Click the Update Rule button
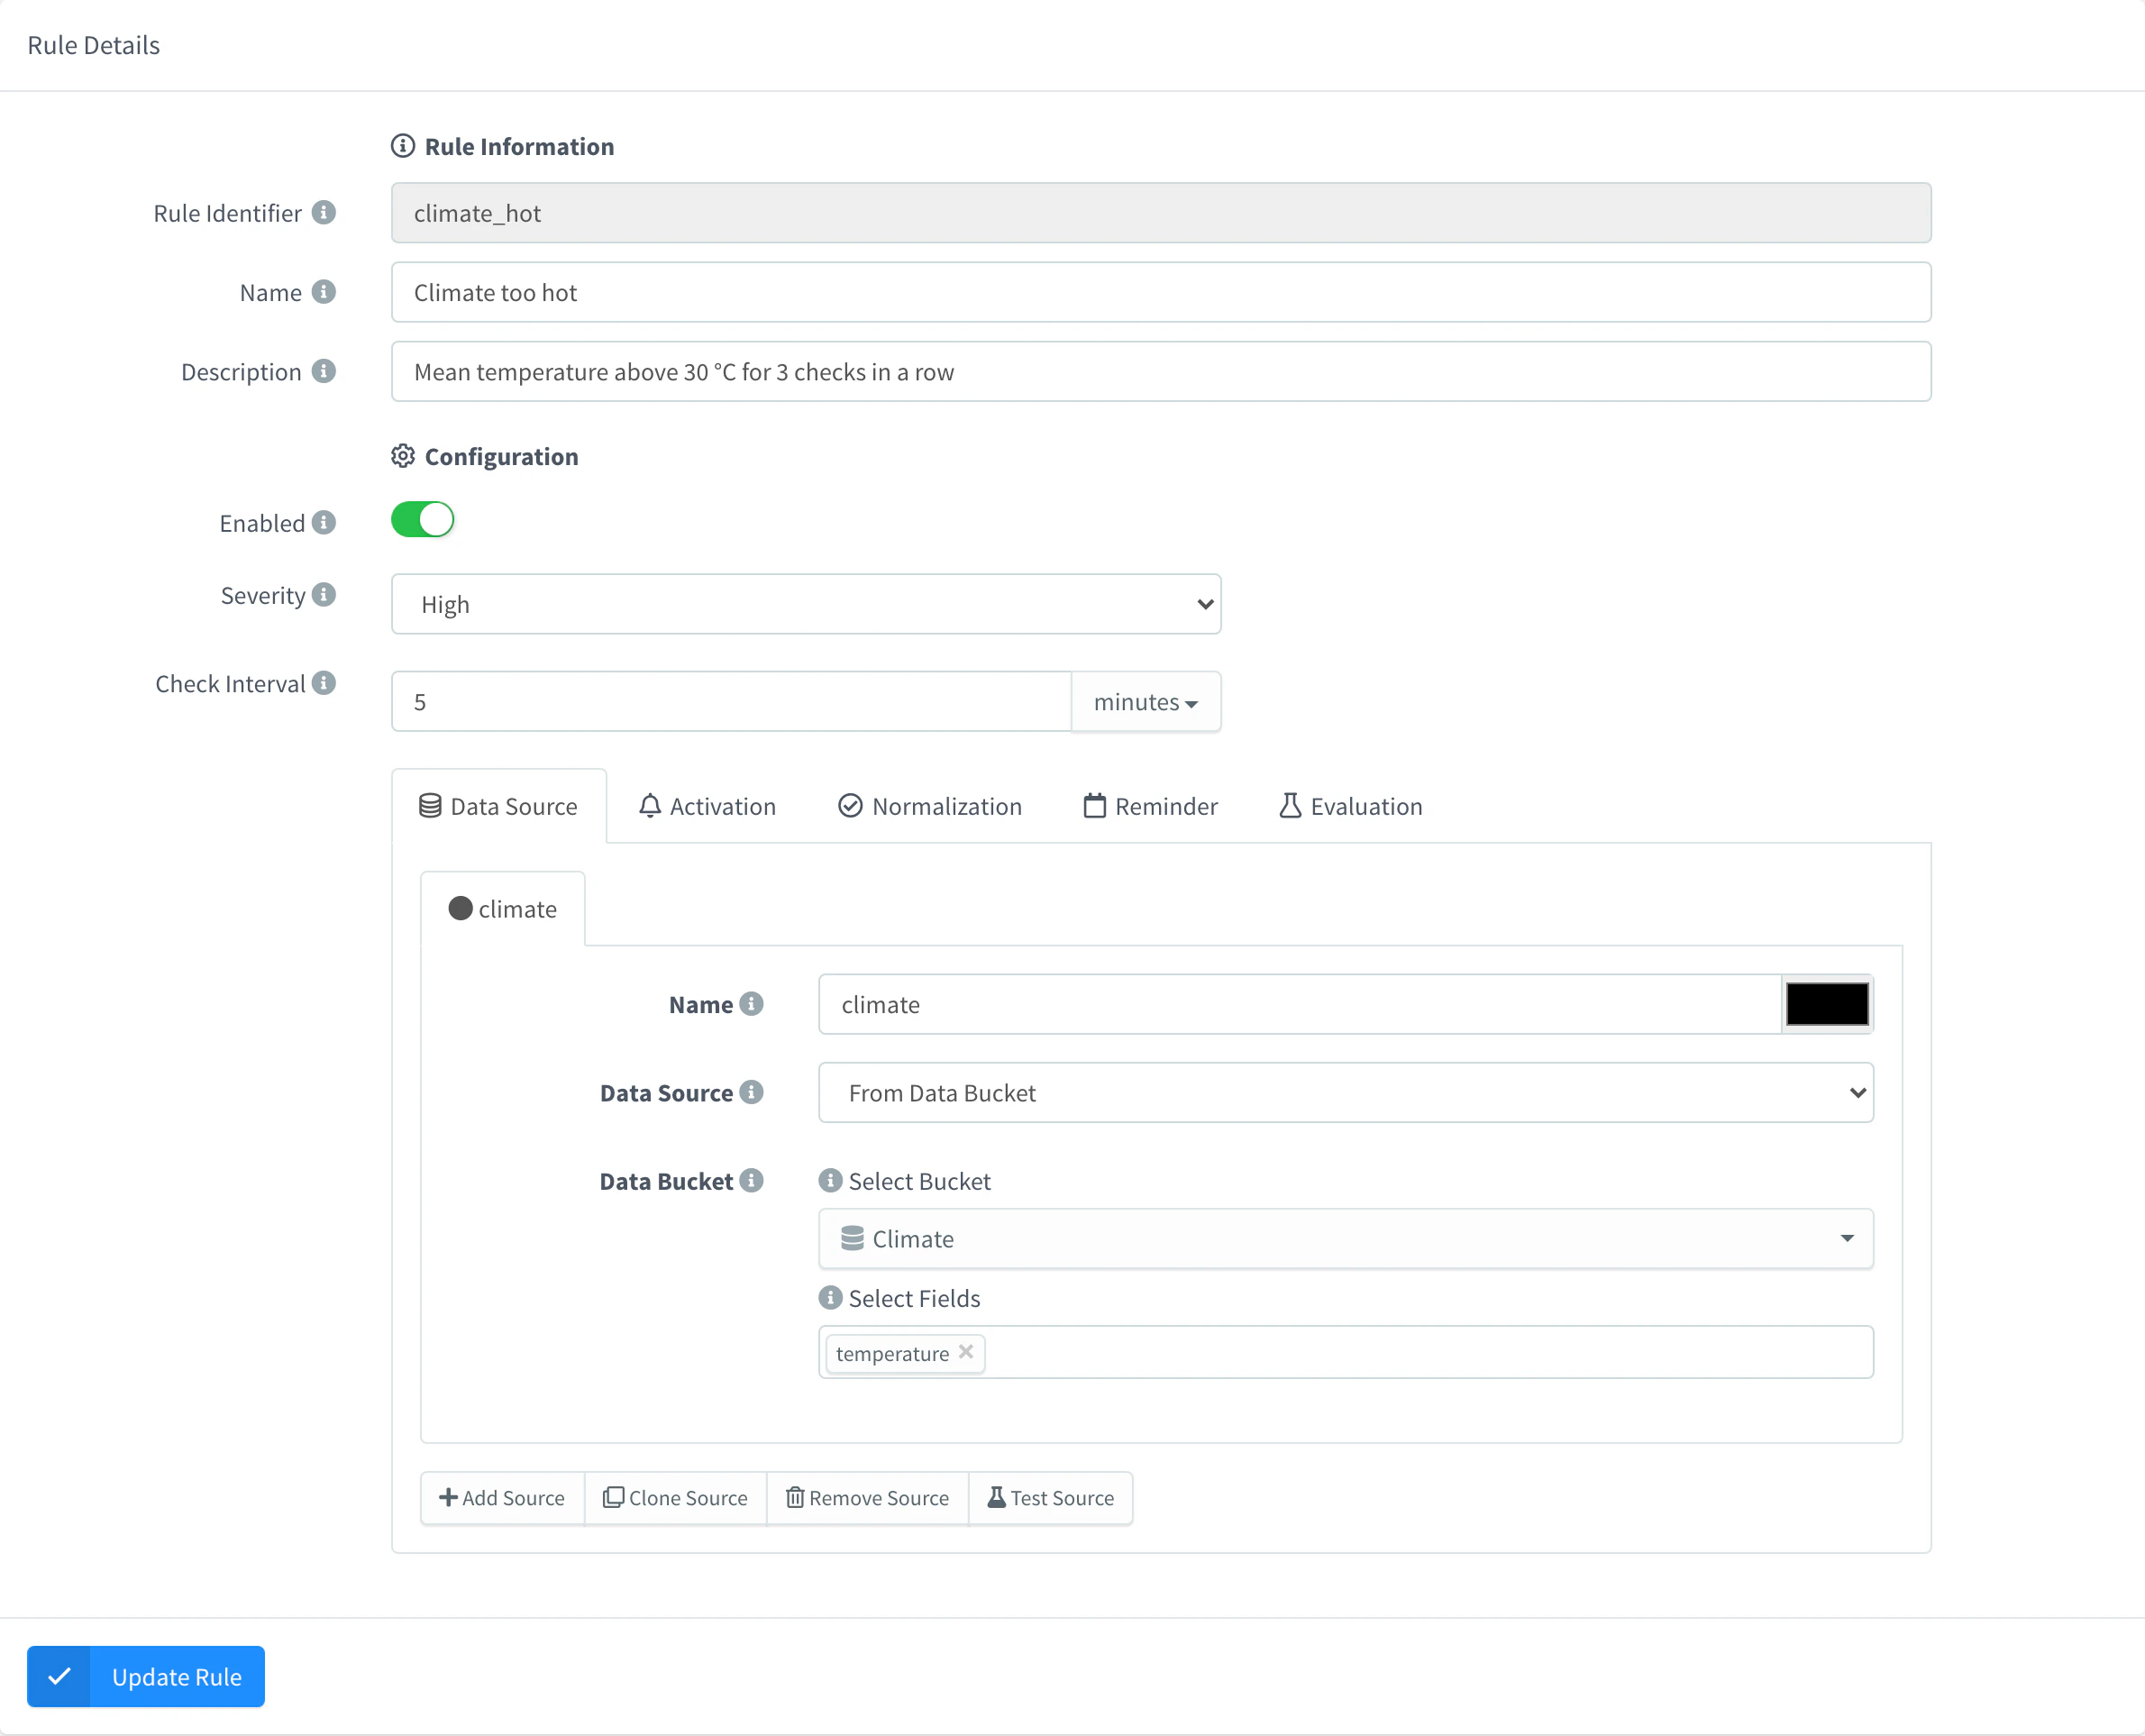 coord(146,1676)
